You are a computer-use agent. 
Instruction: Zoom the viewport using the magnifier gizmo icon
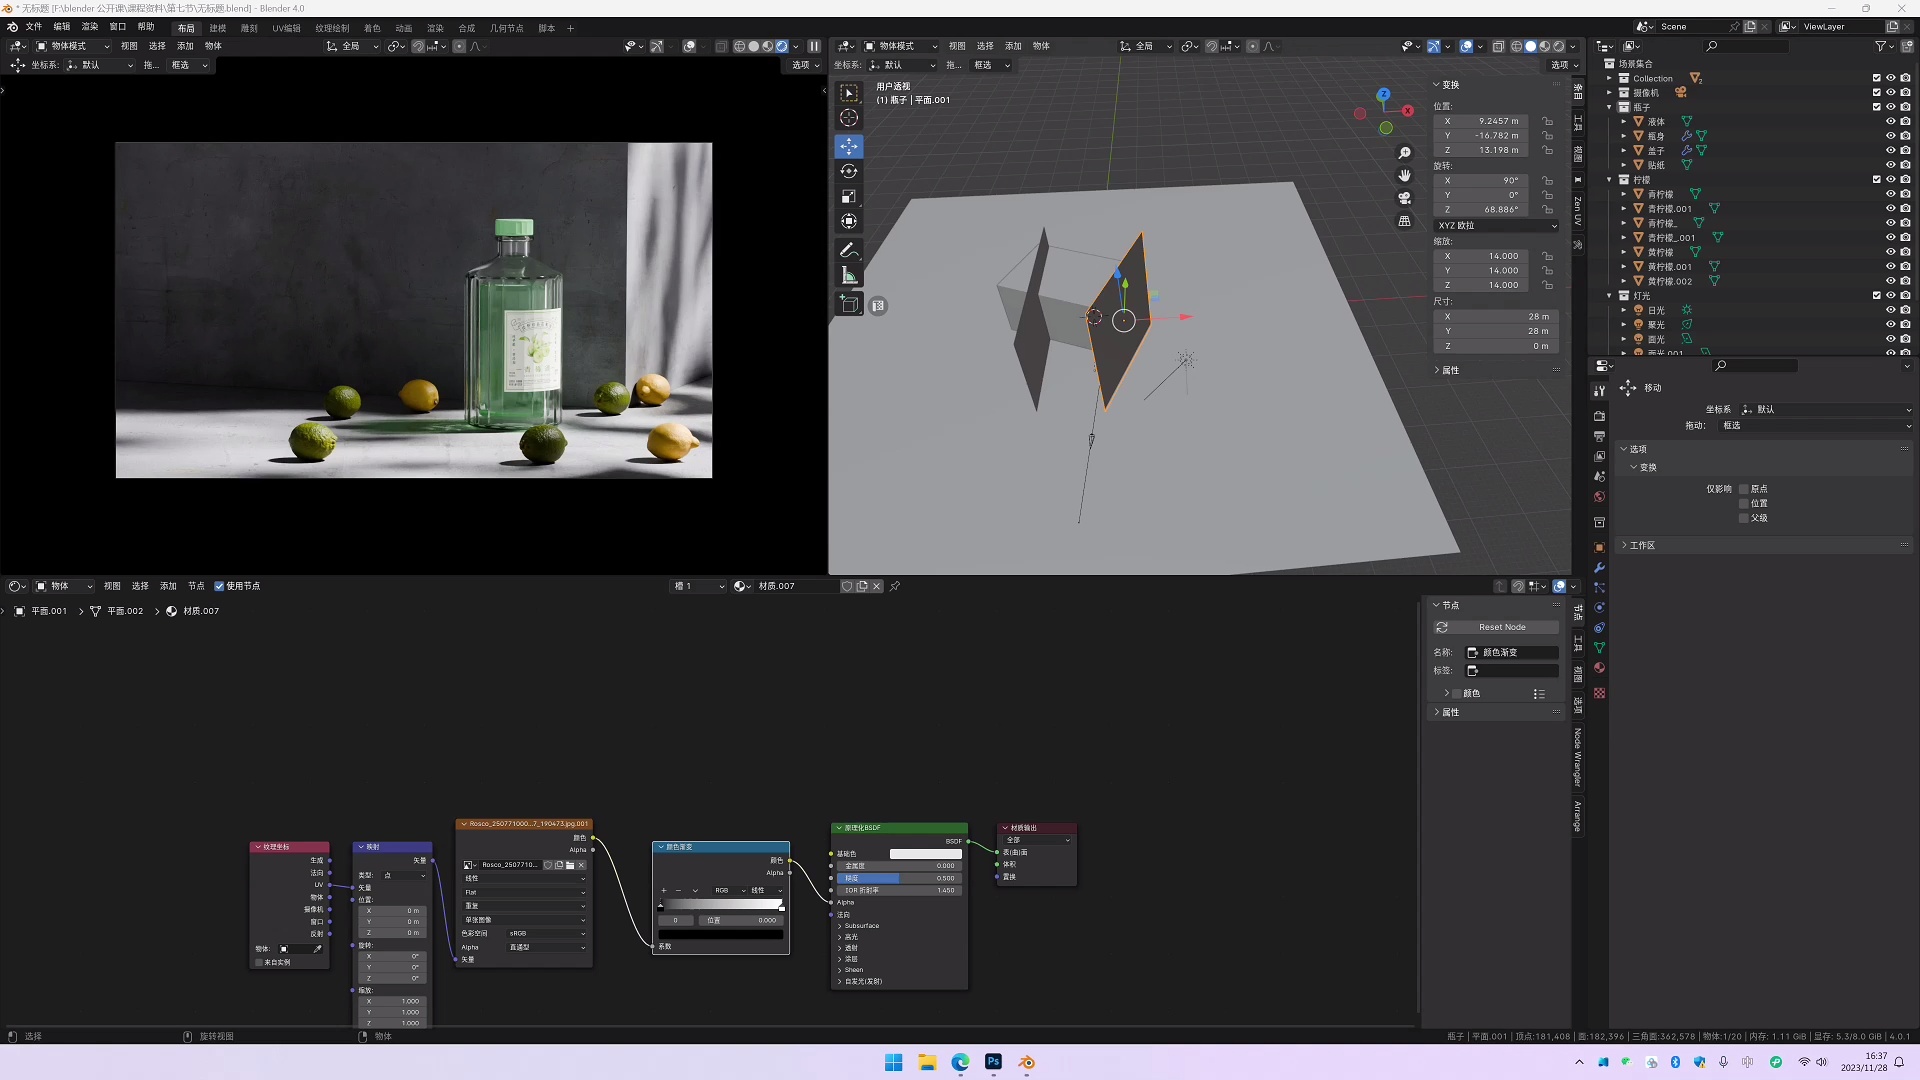pyautogui.click(x=1405, y=152)
